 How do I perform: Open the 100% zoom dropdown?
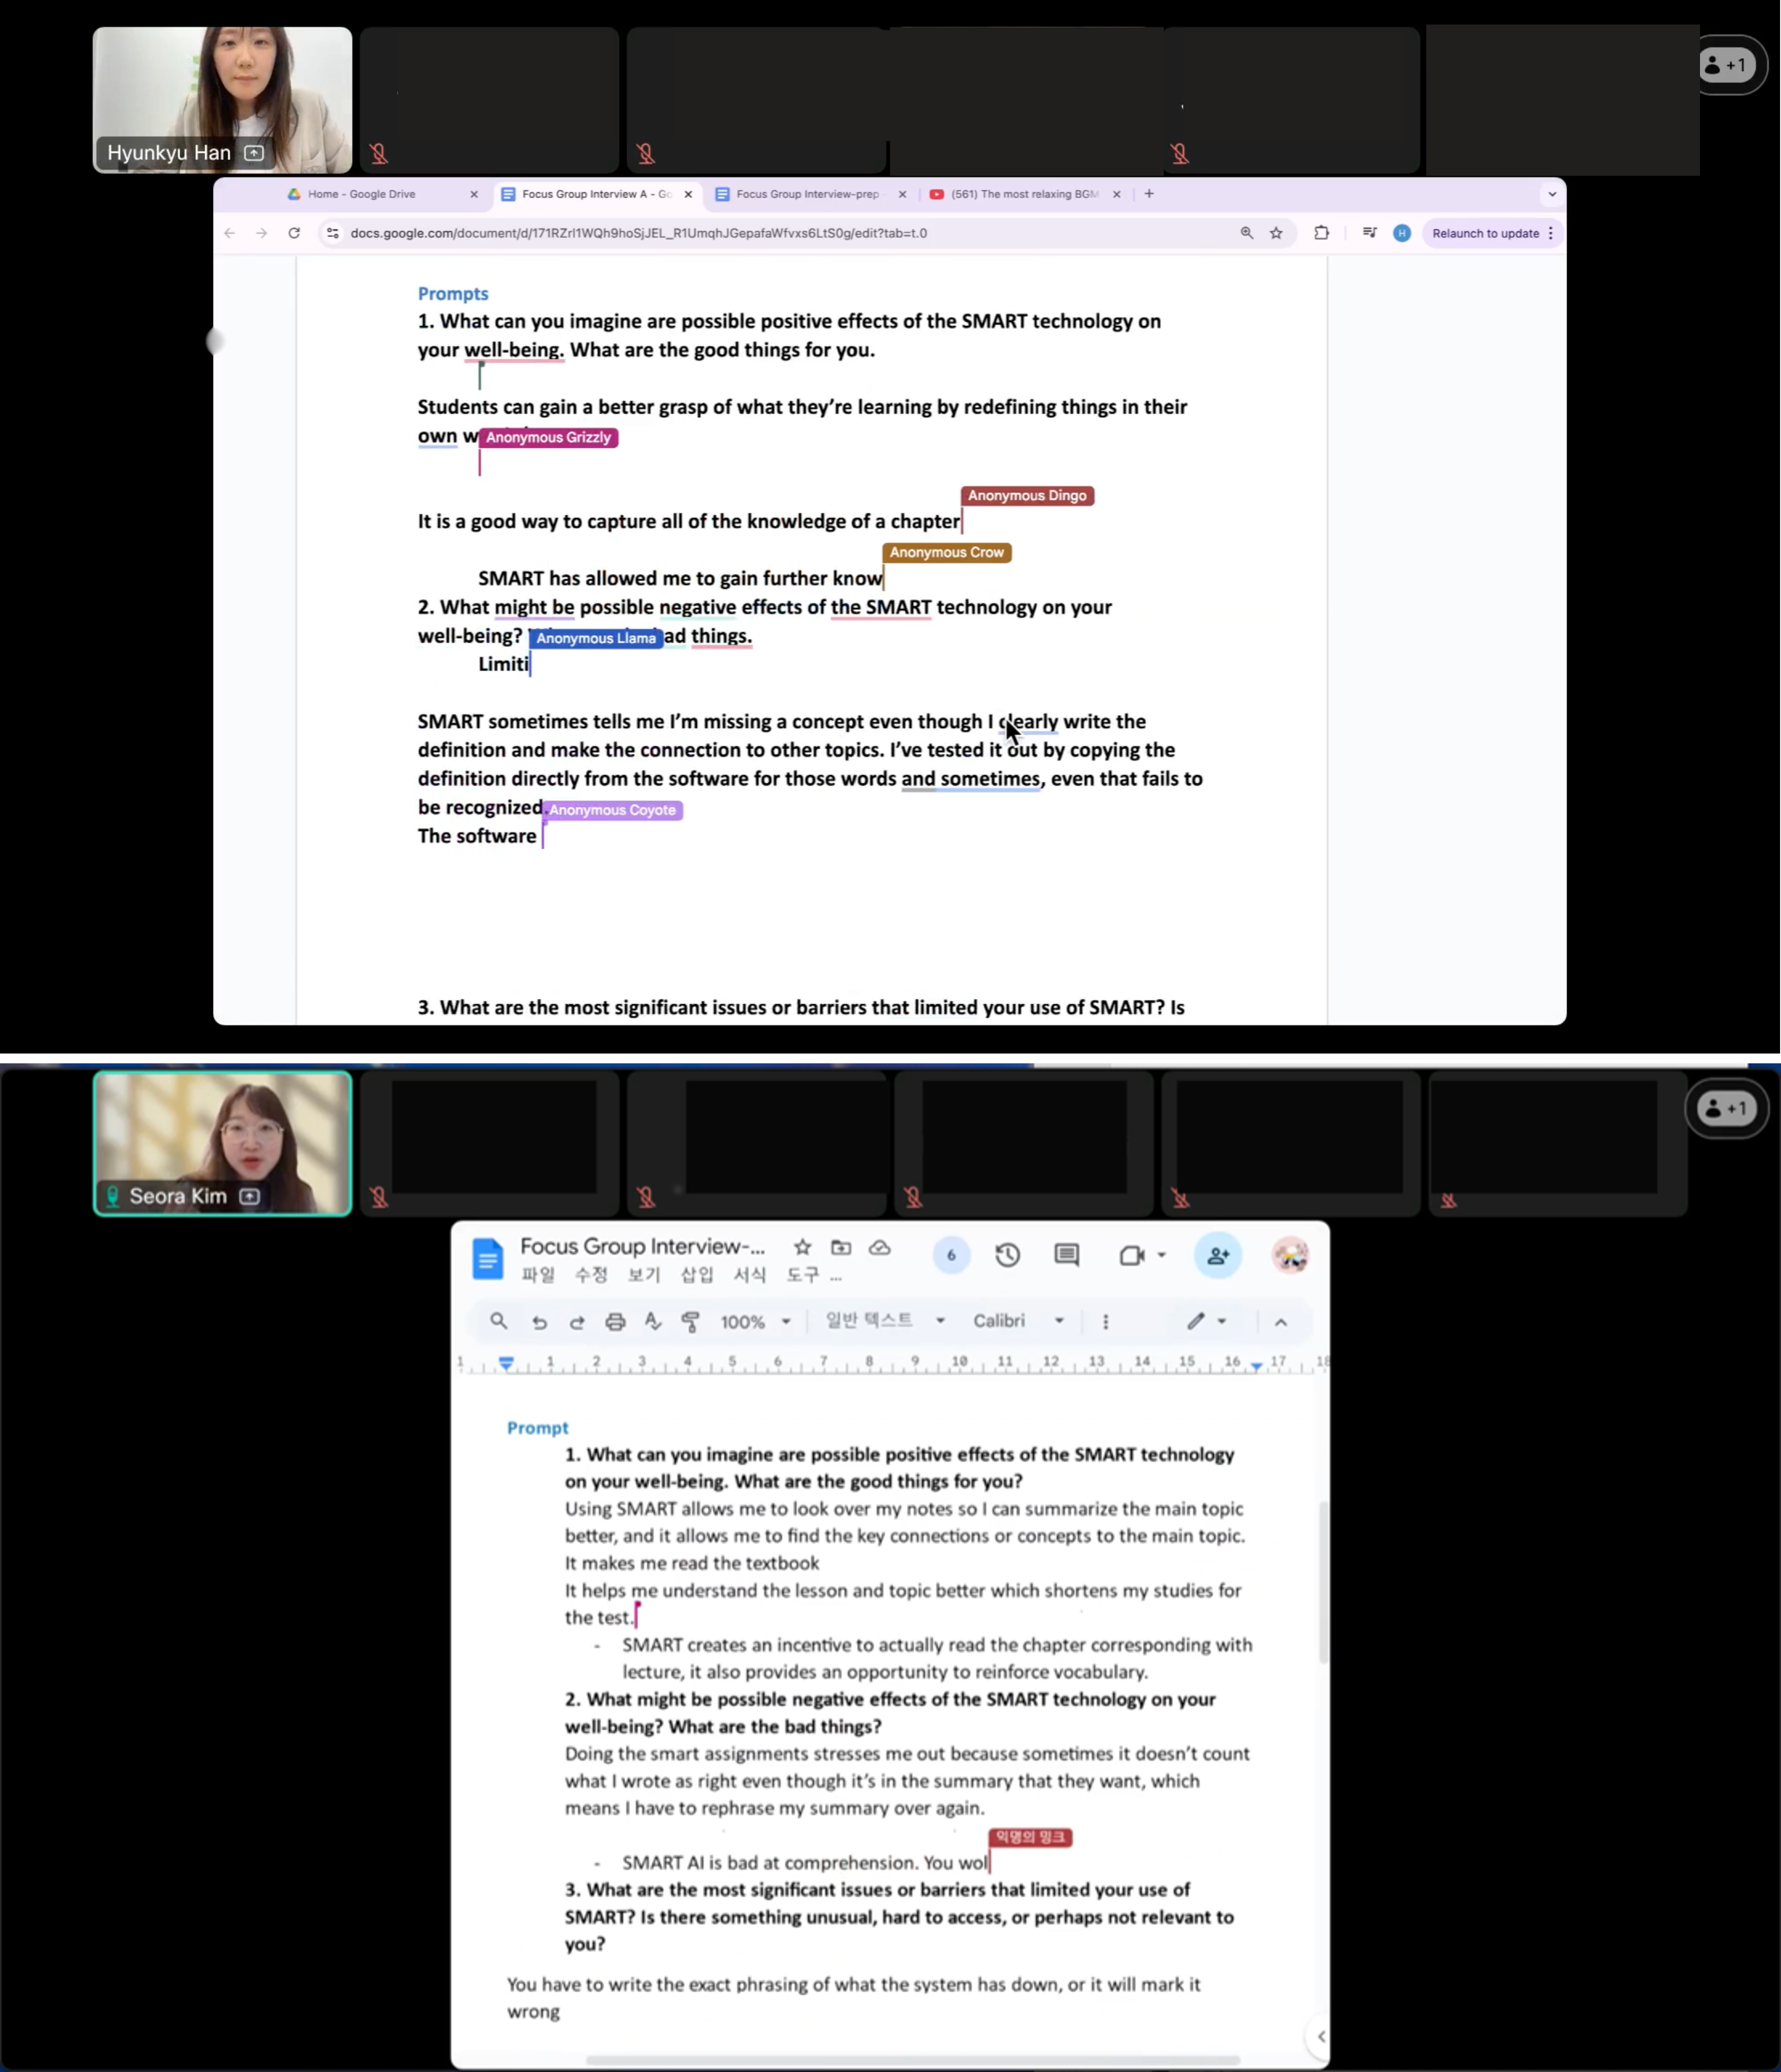click(x=755, y=1322)
